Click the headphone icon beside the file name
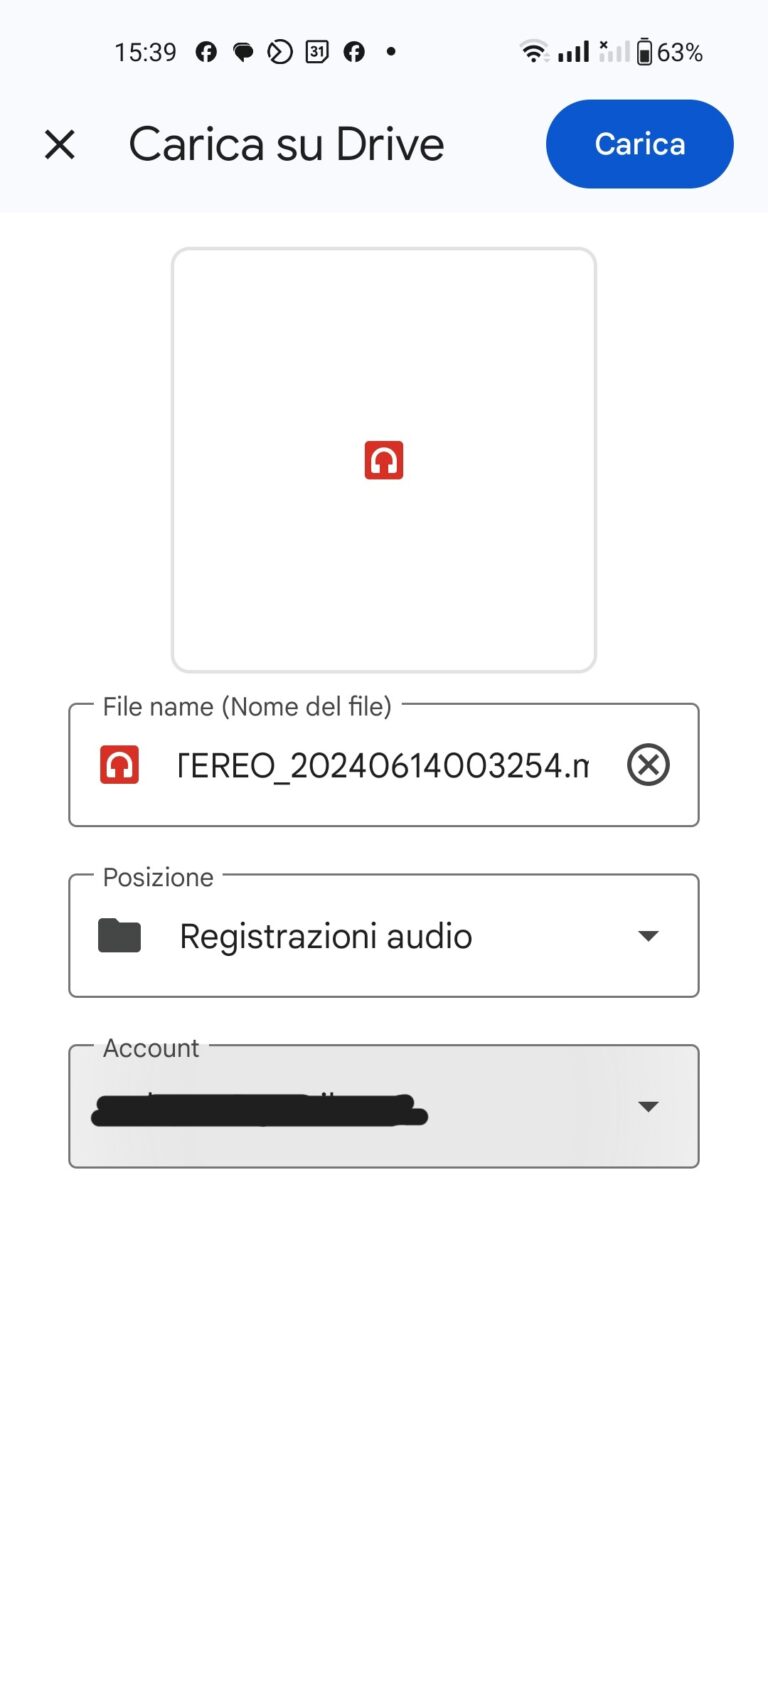768x1707 pixels. coord(120,765)
